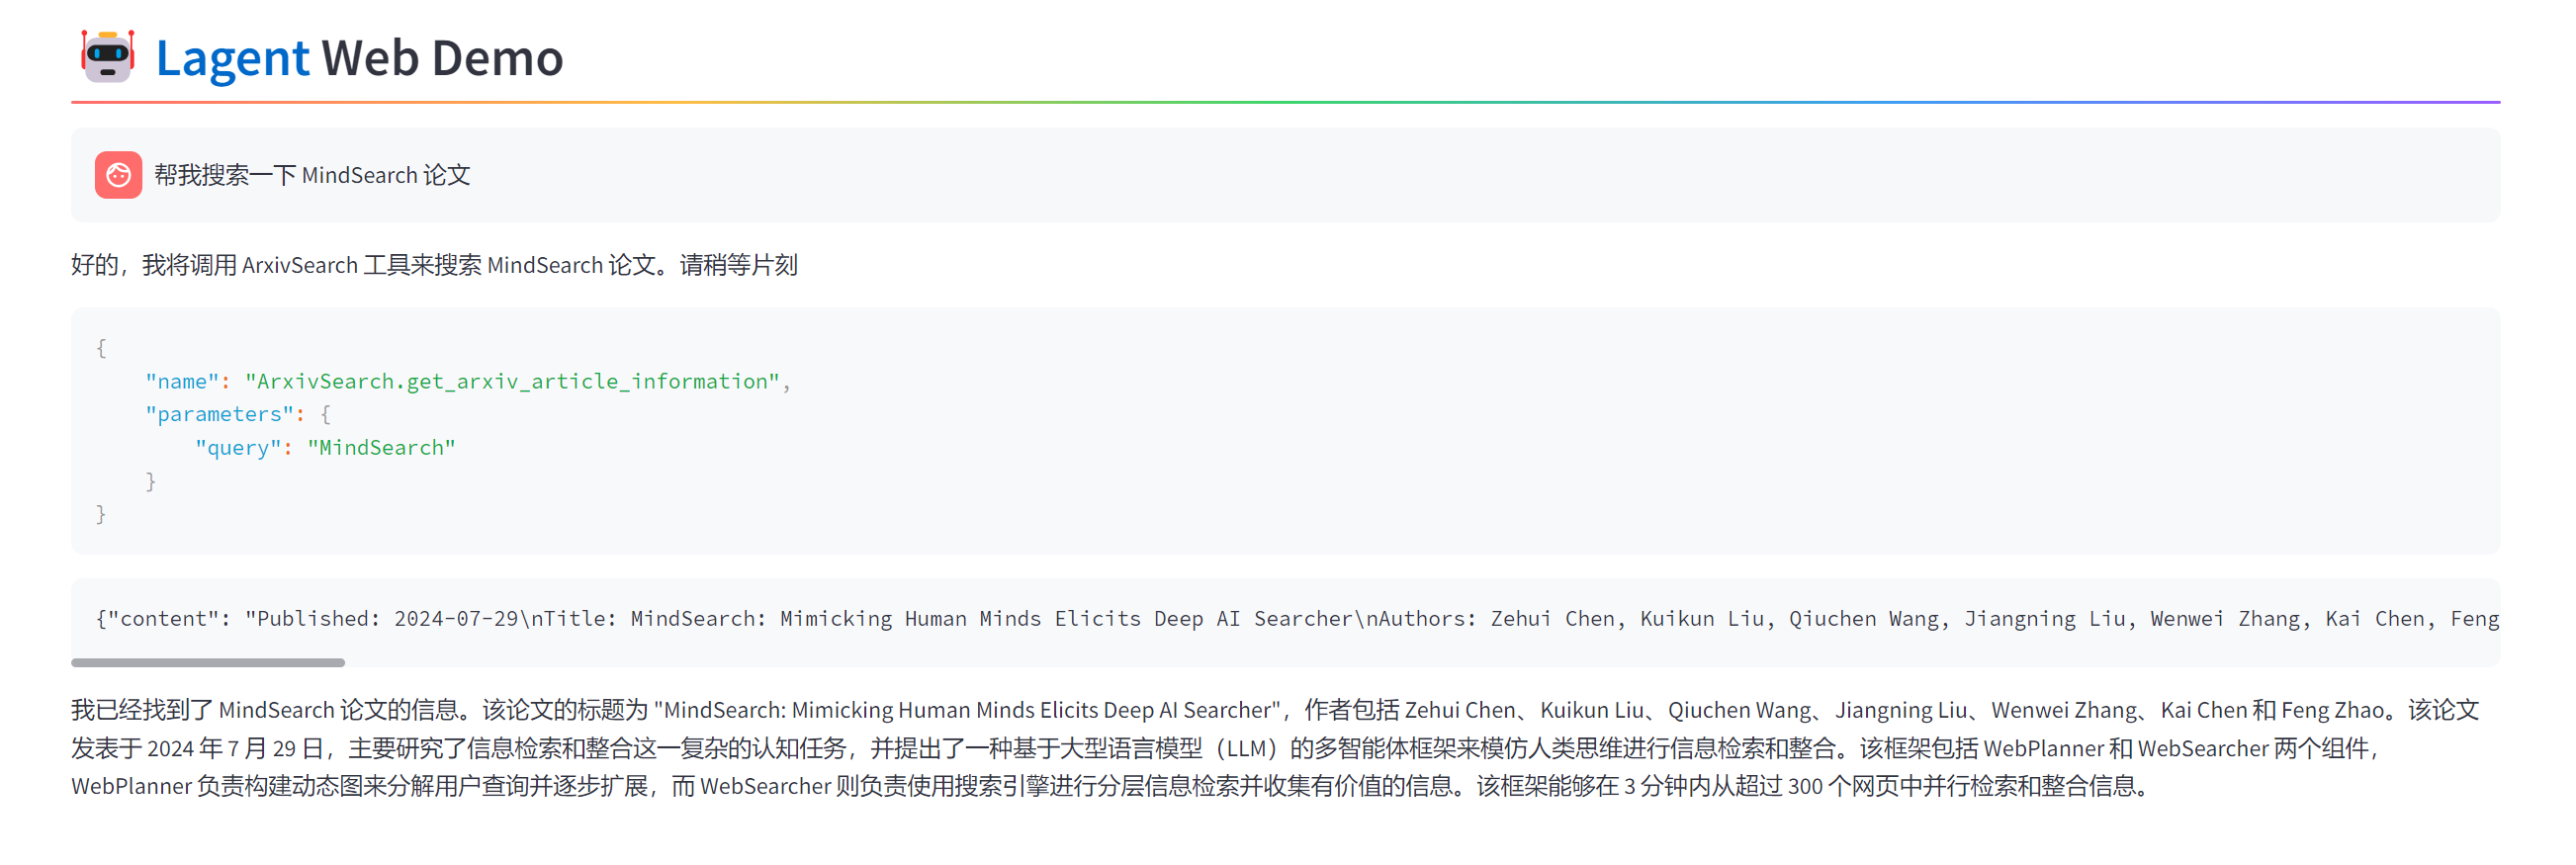Viewport: 2576px width, 865px height.
Task: Click the opening brace of the JSON block
Action: pyautogui.click(x=101, y=348)
